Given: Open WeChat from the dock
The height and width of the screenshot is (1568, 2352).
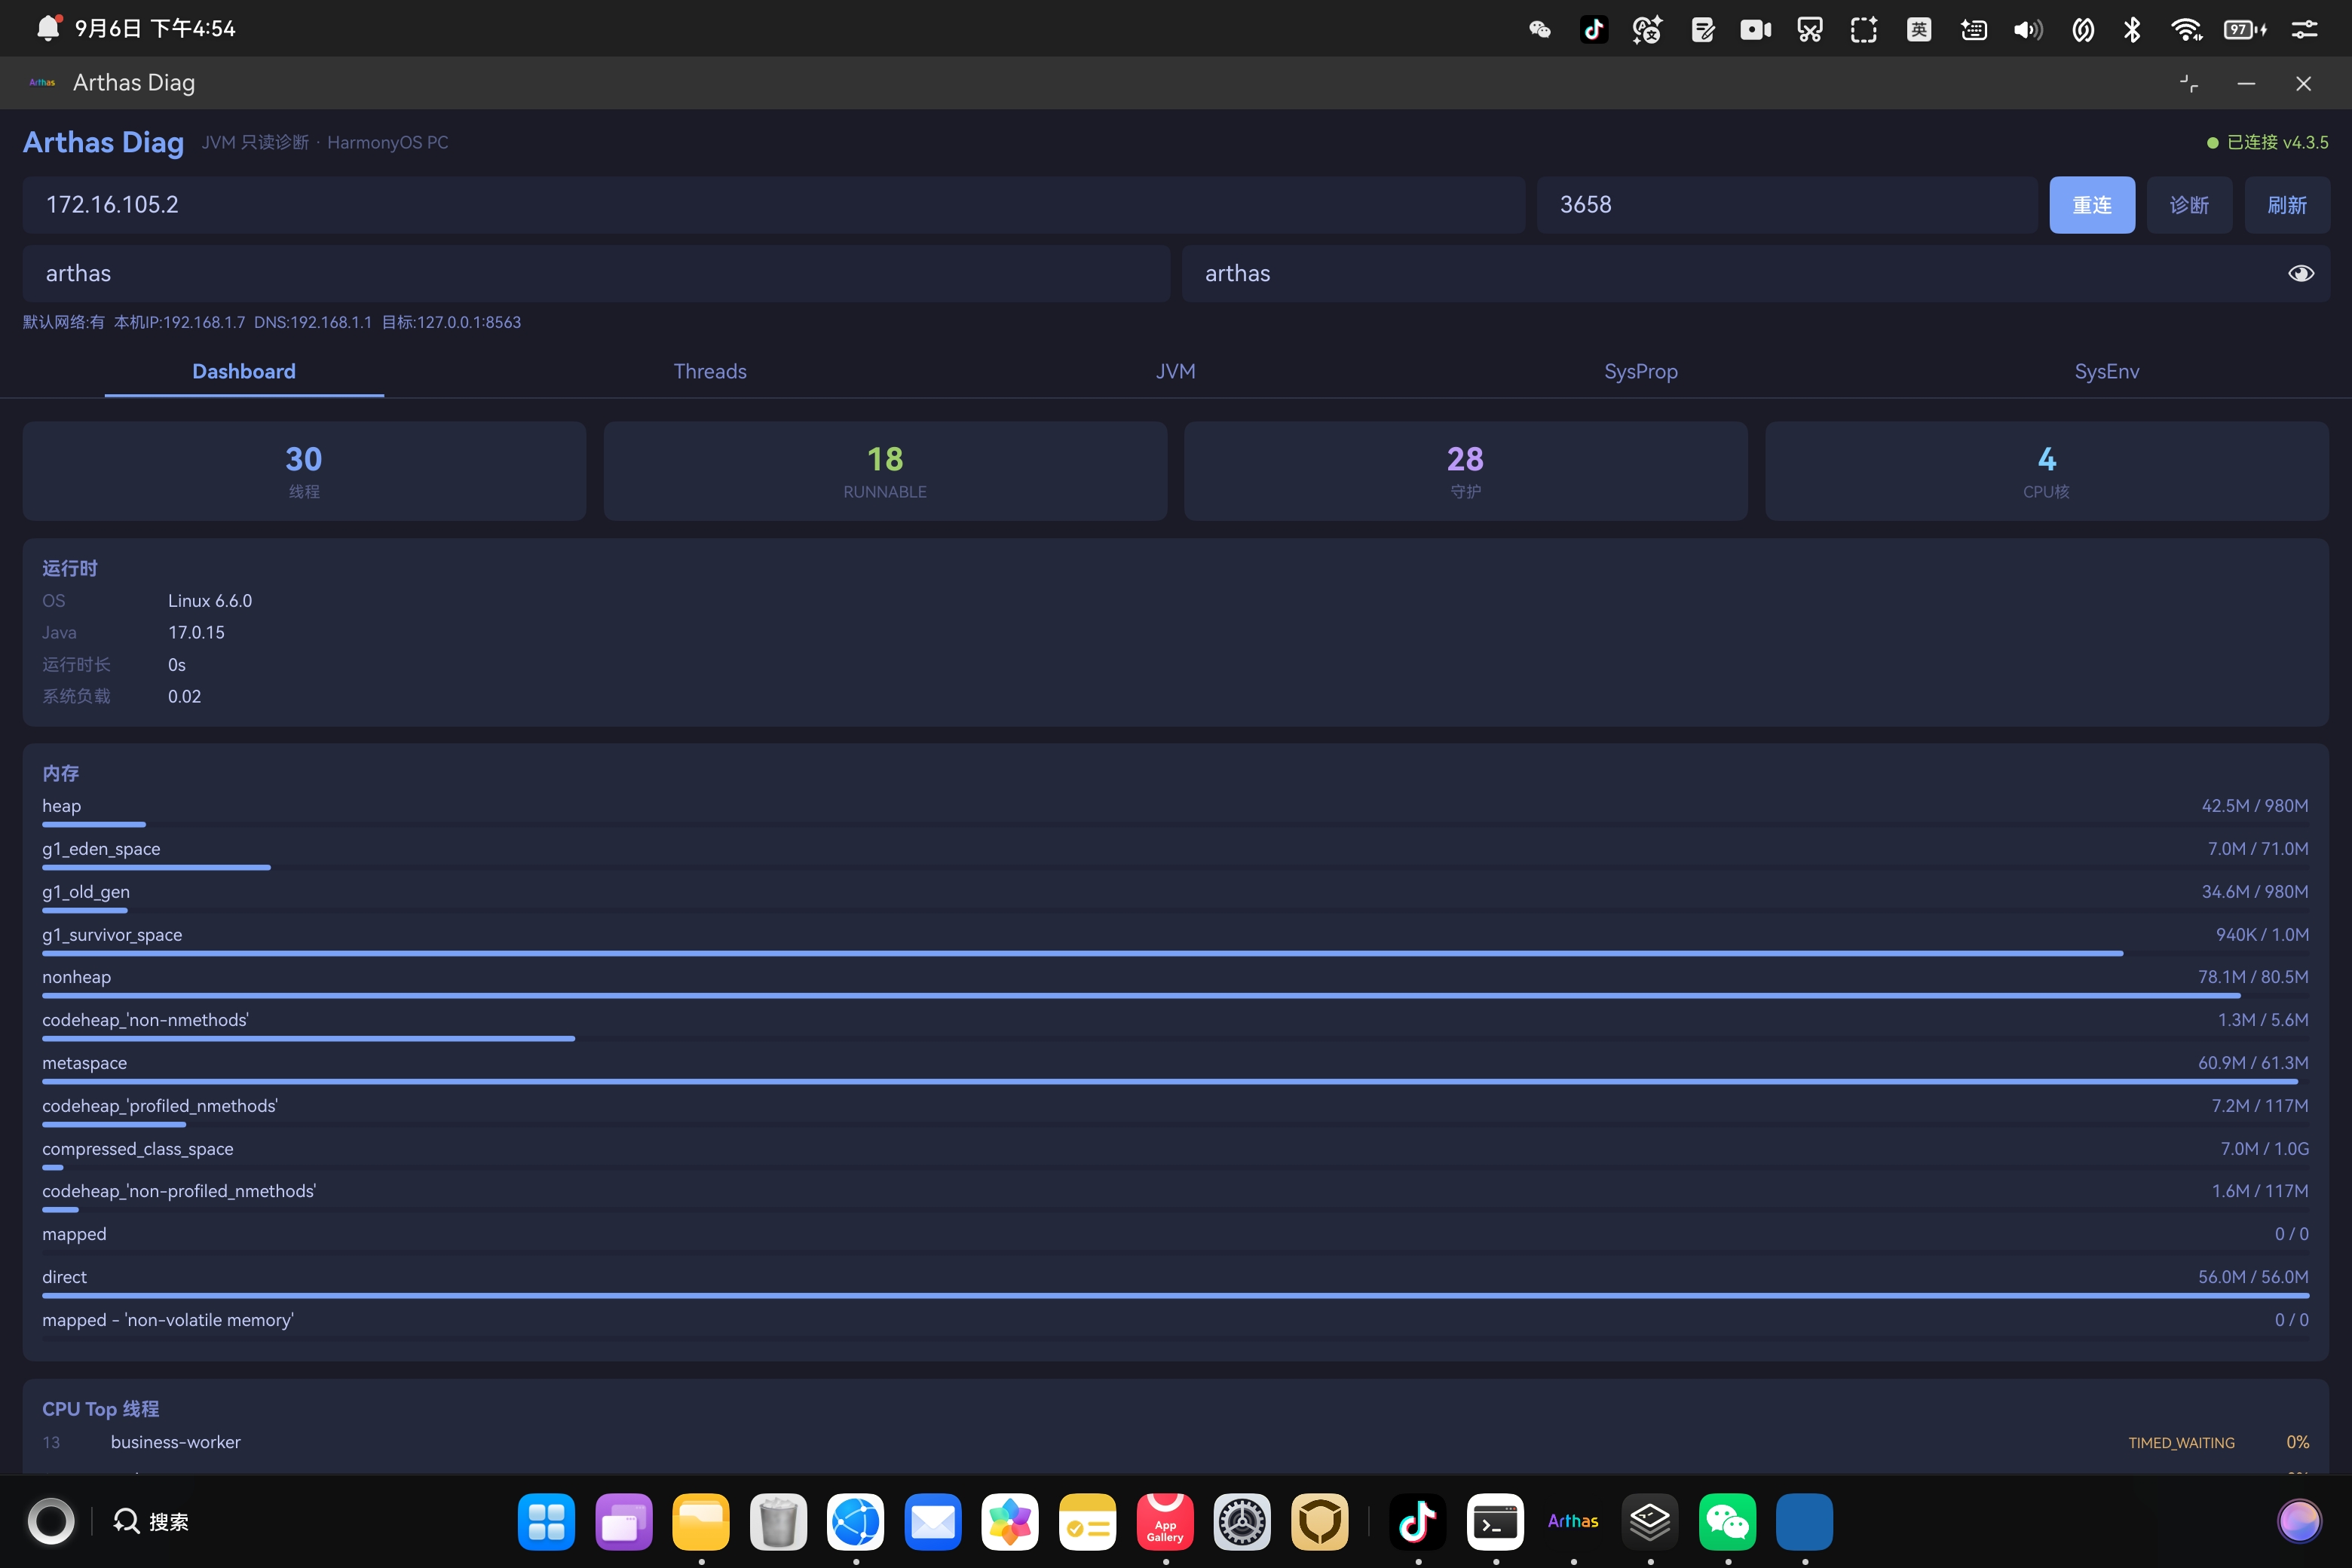Looking at the screenshot, I should [x=1728, y=1521].
